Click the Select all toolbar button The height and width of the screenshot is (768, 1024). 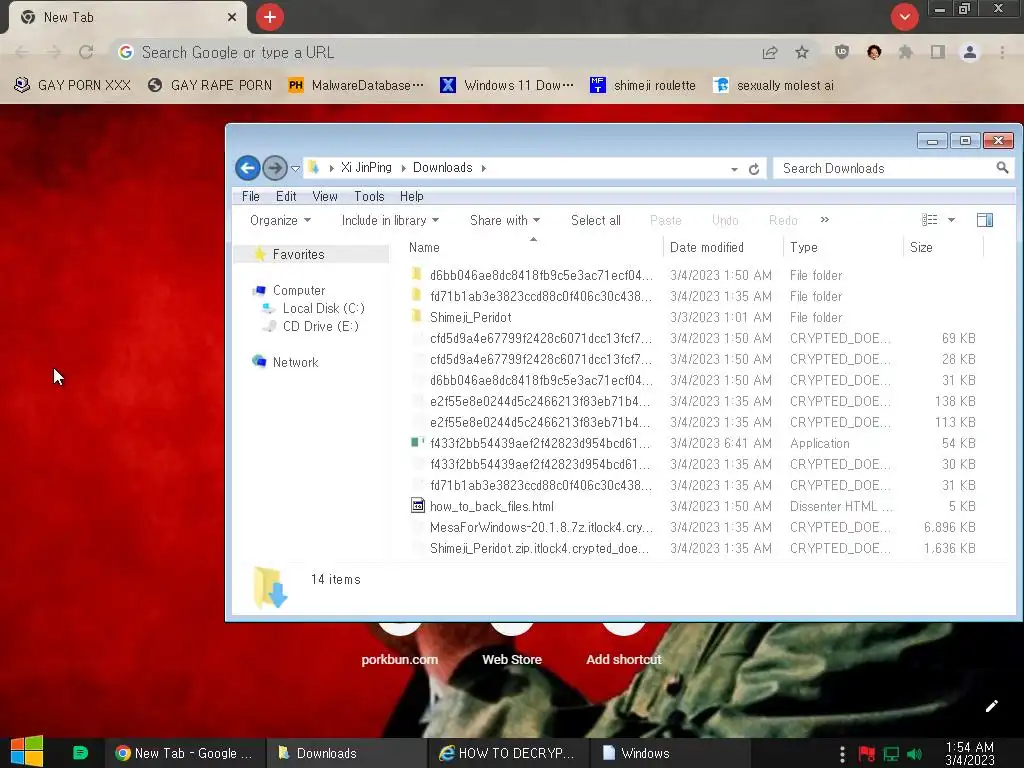tap(596, 220)
